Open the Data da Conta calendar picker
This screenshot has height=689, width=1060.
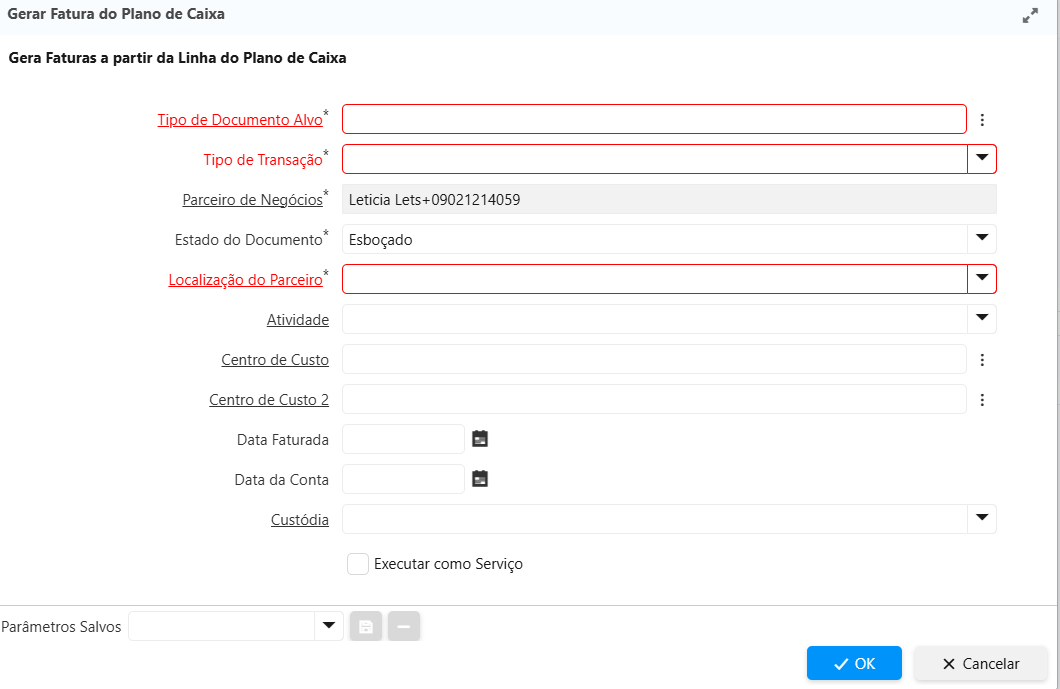click(480, 479)
